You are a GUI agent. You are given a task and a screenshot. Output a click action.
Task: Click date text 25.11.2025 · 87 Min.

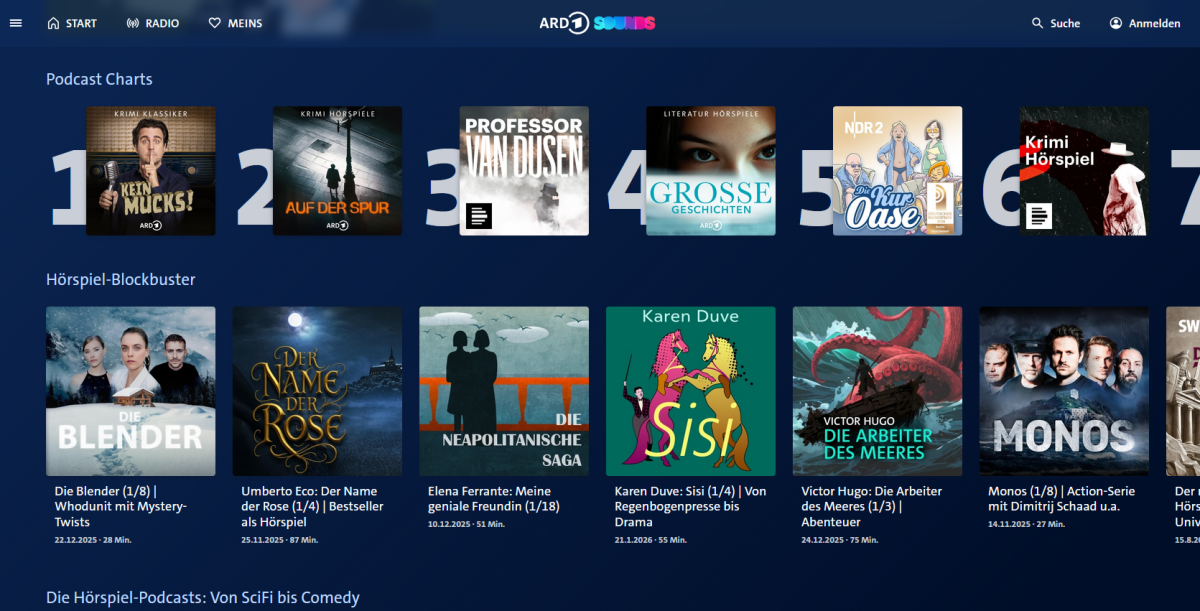tap(280, 540)
